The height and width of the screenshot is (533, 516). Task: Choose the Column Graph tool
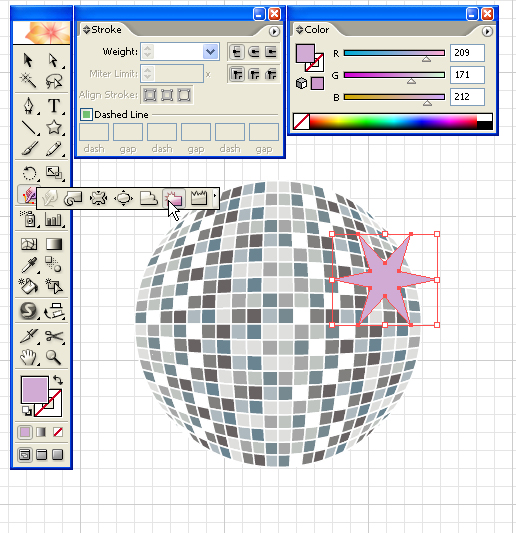click(54, 219)
